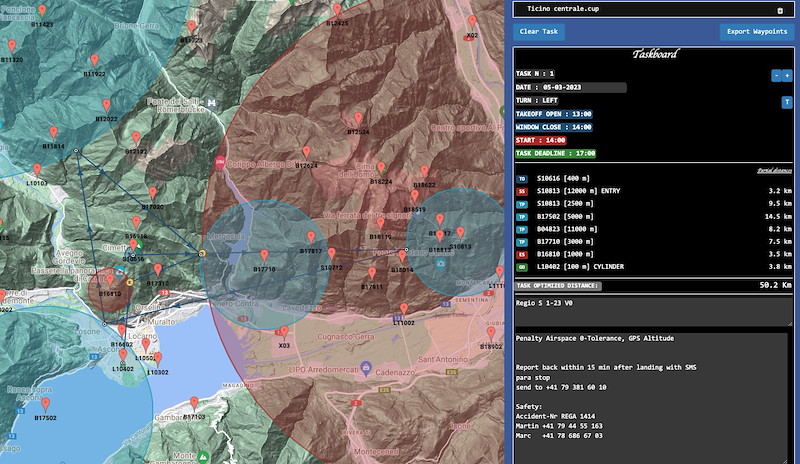Click the TP badge beside B04823 [11000 m]
Viewport: 800px width, 464px height.
pyautogui.click(x=521, y=229)
